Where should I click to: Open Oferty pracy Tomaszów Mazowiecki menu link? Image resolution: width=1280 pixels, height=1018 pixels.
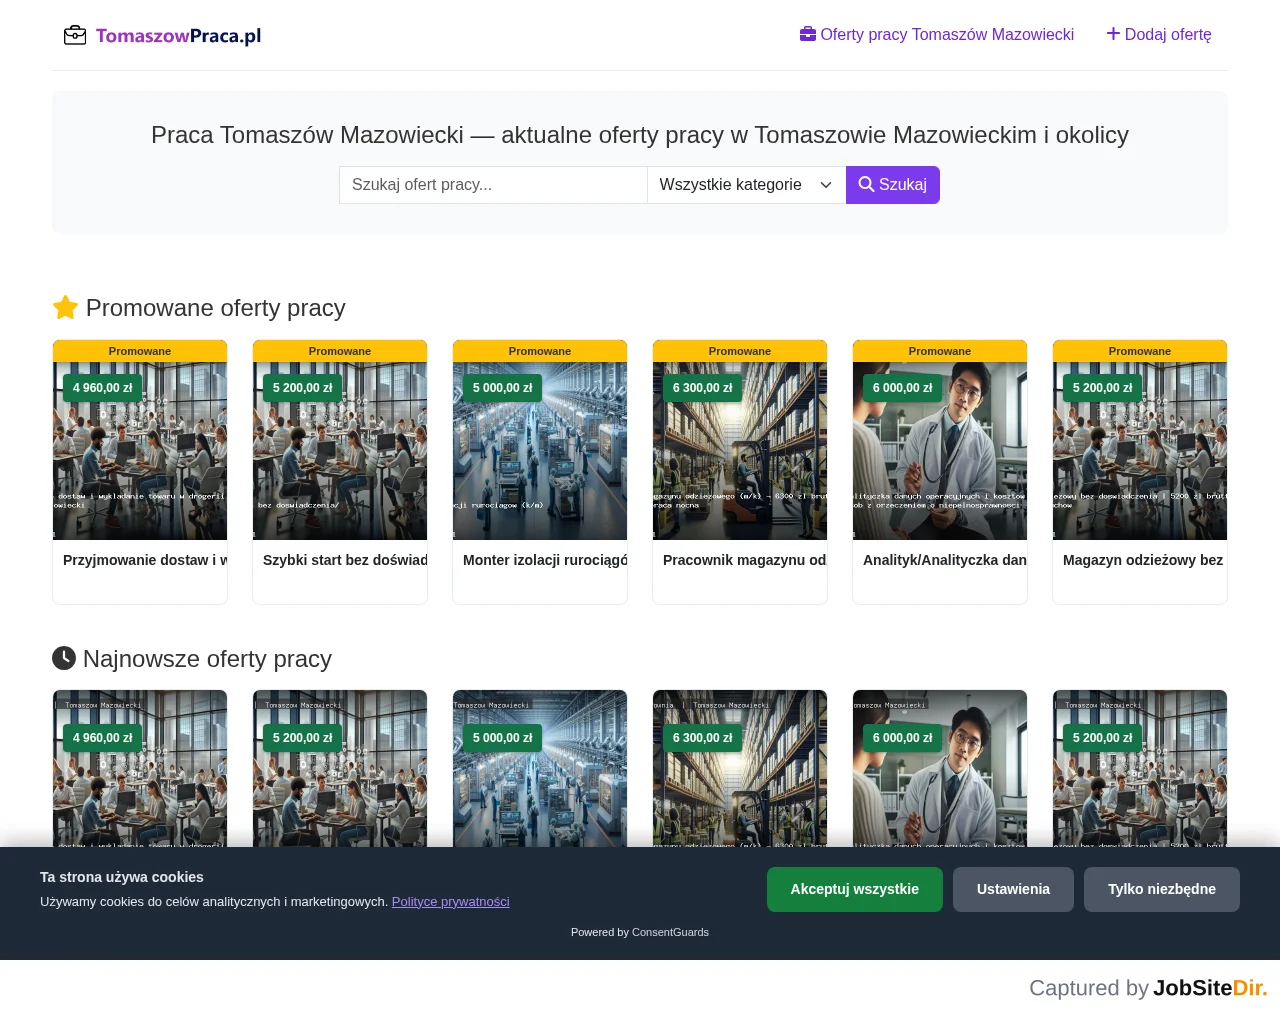coord(937,34)
